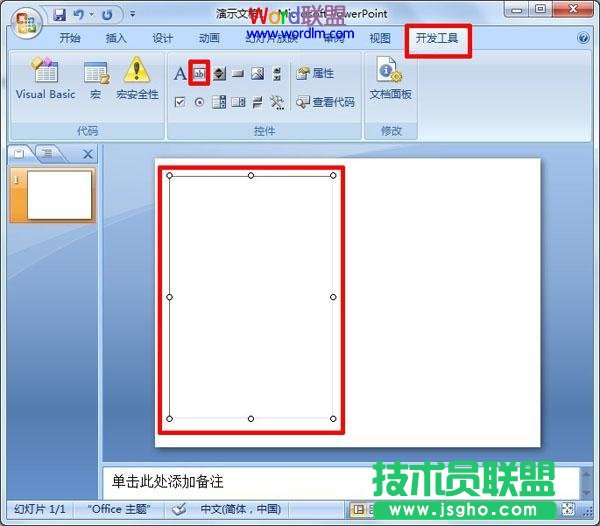Image resolution: width=600 pixels, height=526 pixels.
Task: Click the 宏 (Macros) icon
Action: tap(96, 79)
